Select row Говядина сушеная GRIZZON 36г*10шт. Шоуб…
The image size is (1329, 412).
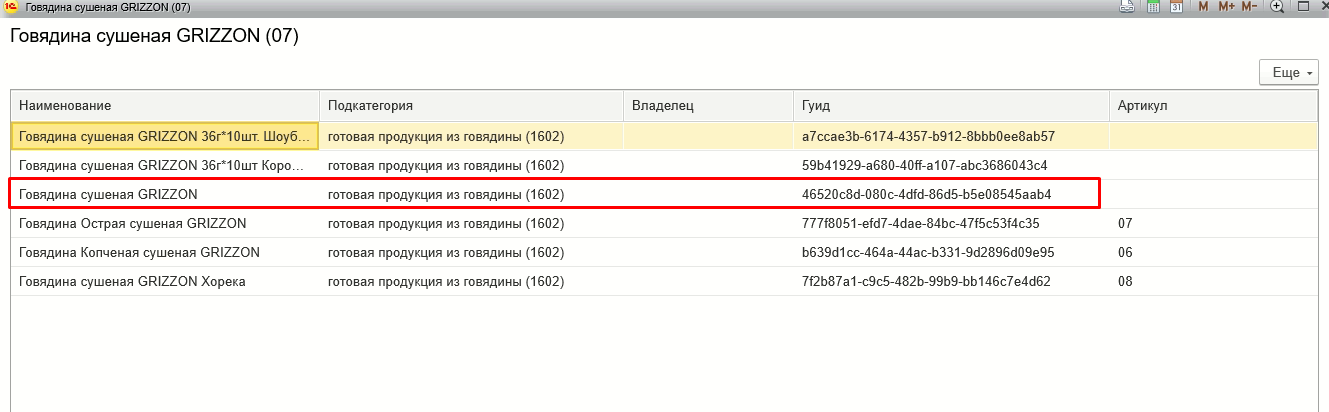[664, 136]
